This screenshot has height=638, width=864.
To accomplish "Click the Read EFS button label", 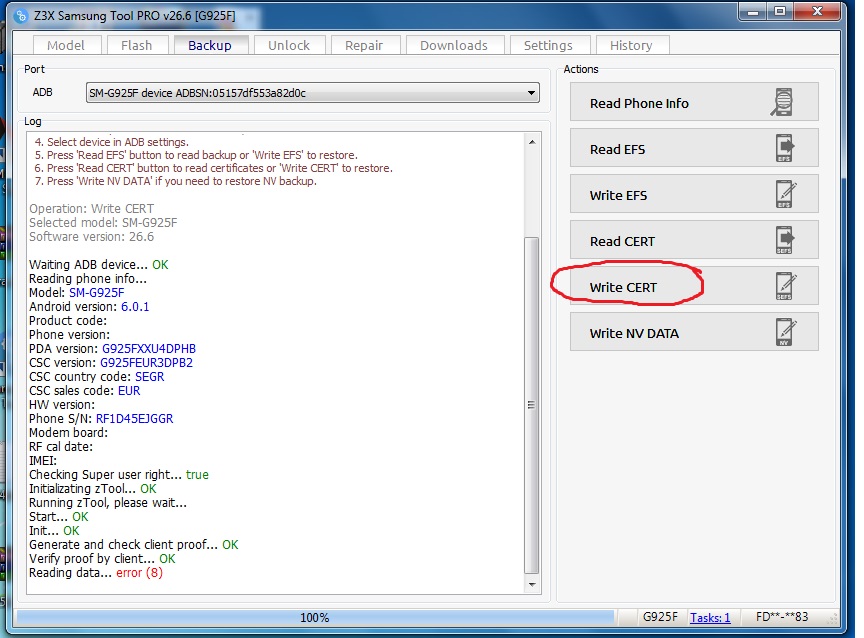I will coord(617,149).
